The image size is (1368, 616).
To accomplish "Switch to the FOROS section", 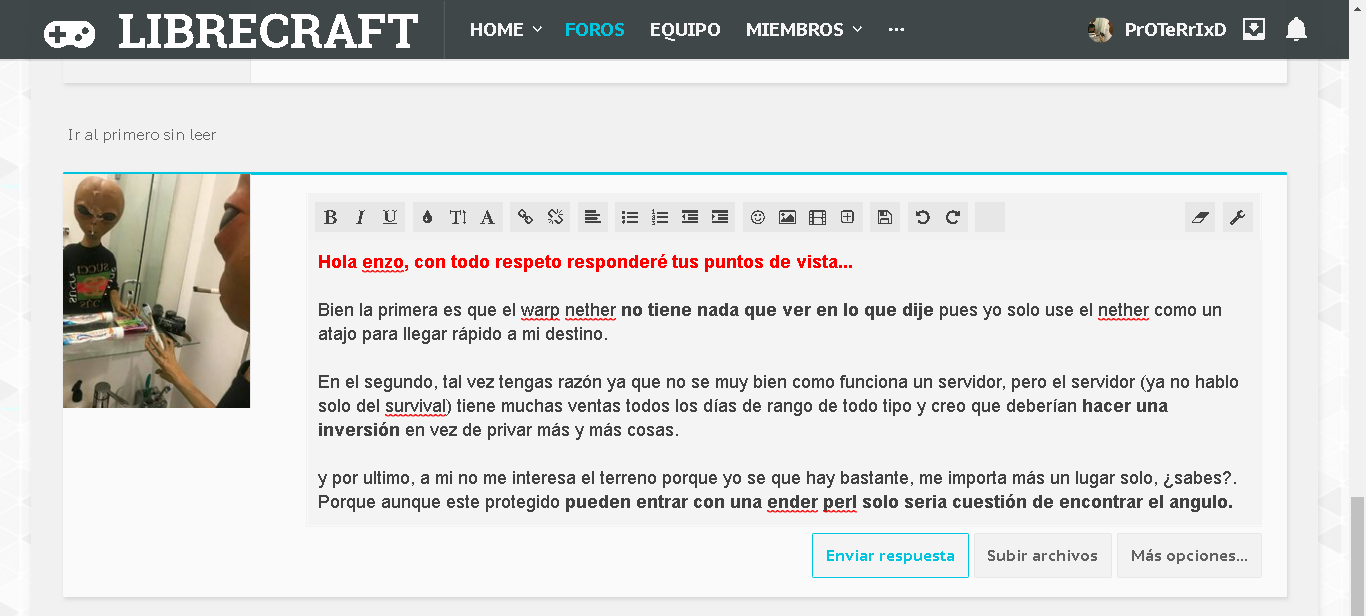I will point(595,29).
